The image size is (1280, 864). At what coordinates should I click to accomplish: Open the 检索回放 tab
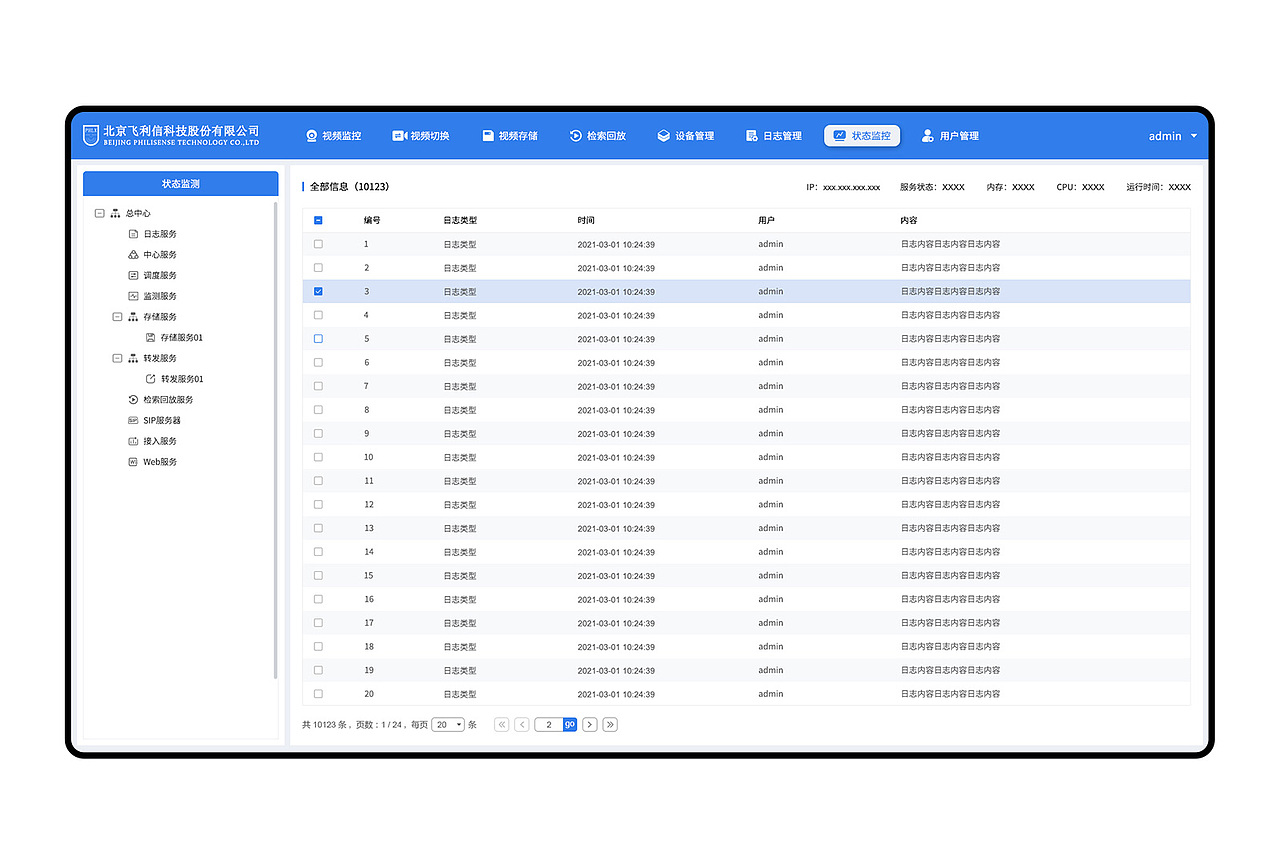point(598,136)
